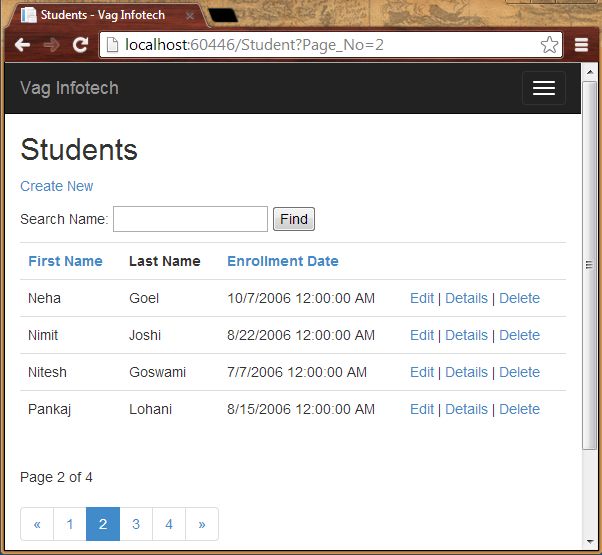Viewport: 602px width, 555px height.
Task: Select active page 2 in pagination
Action: point(103,524)
